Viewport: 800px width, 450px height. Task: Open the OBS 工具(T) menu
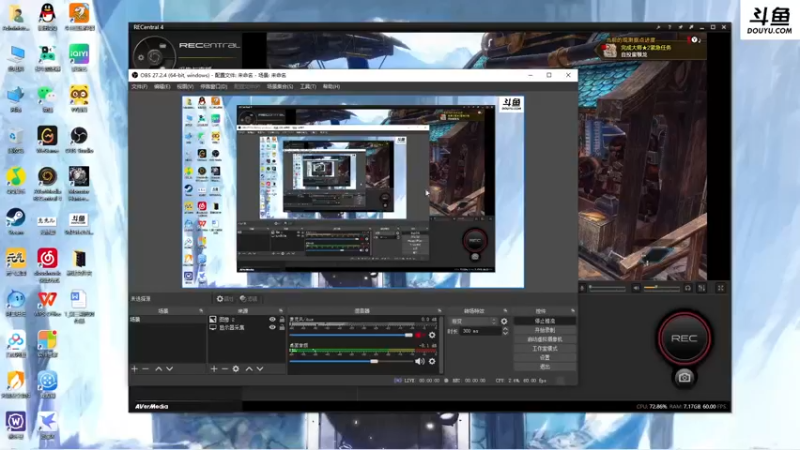point(308,87)
